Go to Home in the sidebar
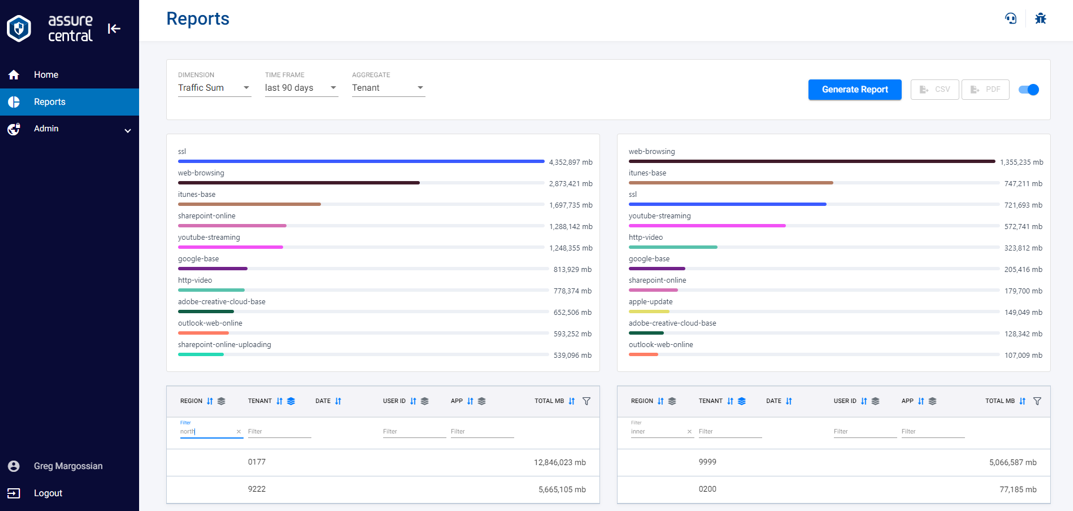 69,75
